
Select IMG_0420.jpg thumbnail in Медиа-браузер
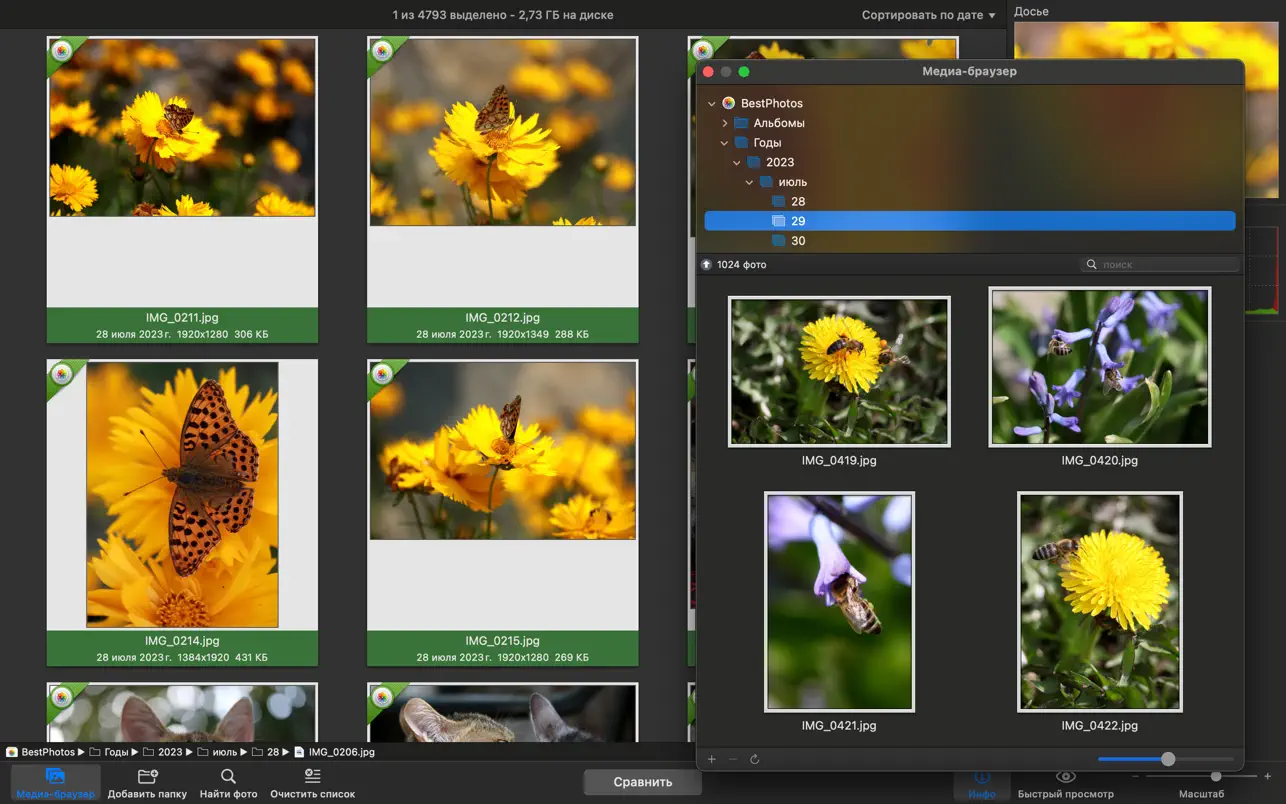1100,367
